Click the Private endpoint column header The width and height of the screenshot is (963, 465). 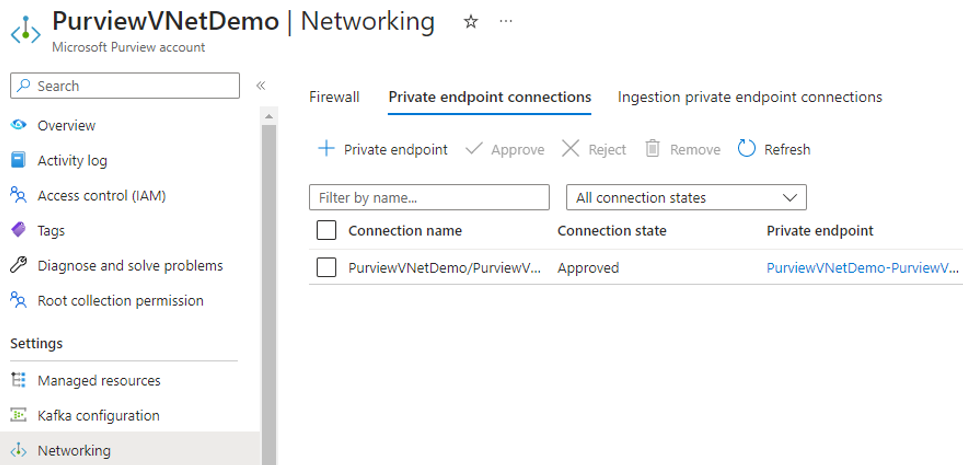pos(819,230)
